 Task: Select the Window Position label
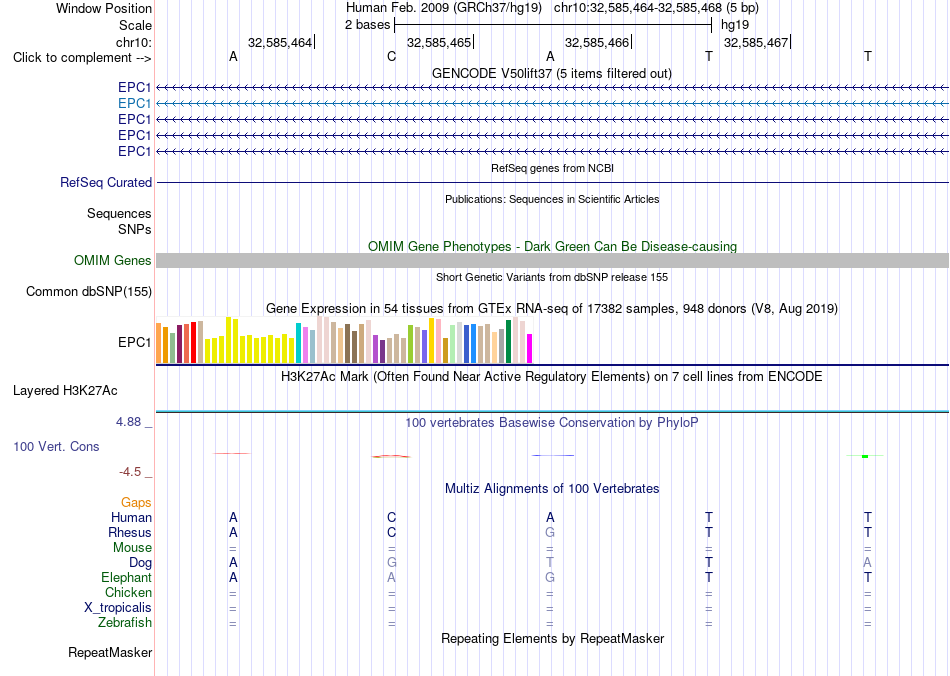pyautogui.click(x=104, y=8)
